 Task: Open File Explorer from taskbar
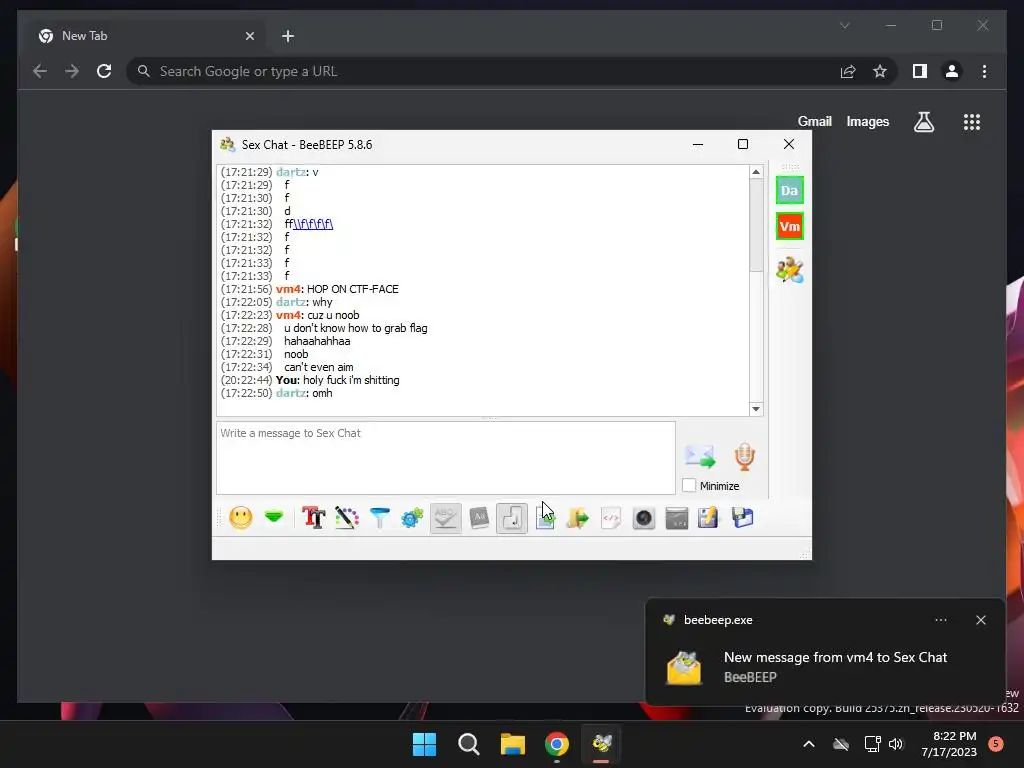click(x=513, y=744)
